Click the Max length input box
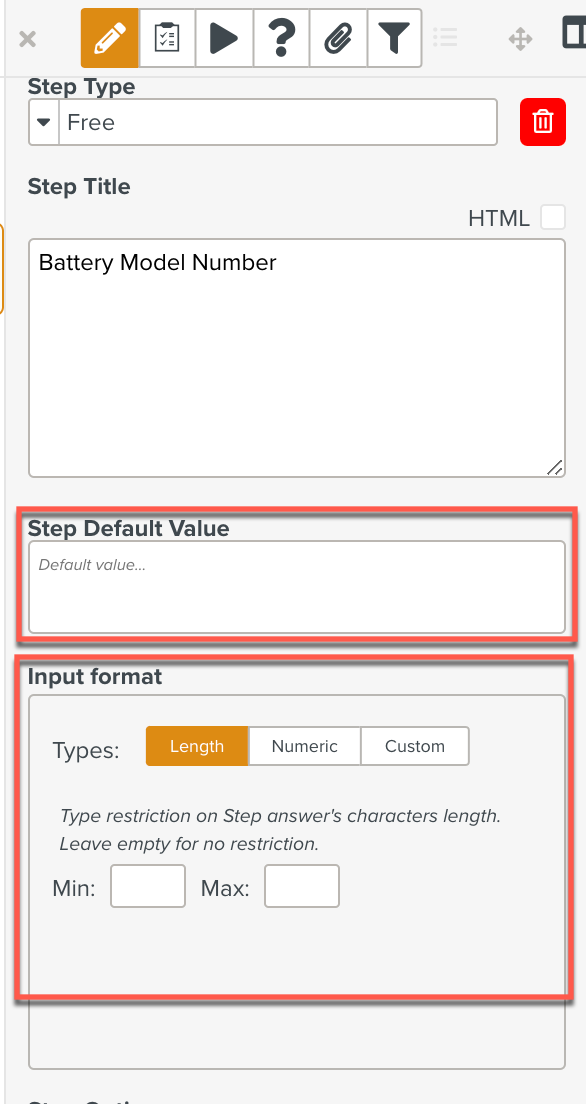 pyautogui.click(x=302, y=886)
